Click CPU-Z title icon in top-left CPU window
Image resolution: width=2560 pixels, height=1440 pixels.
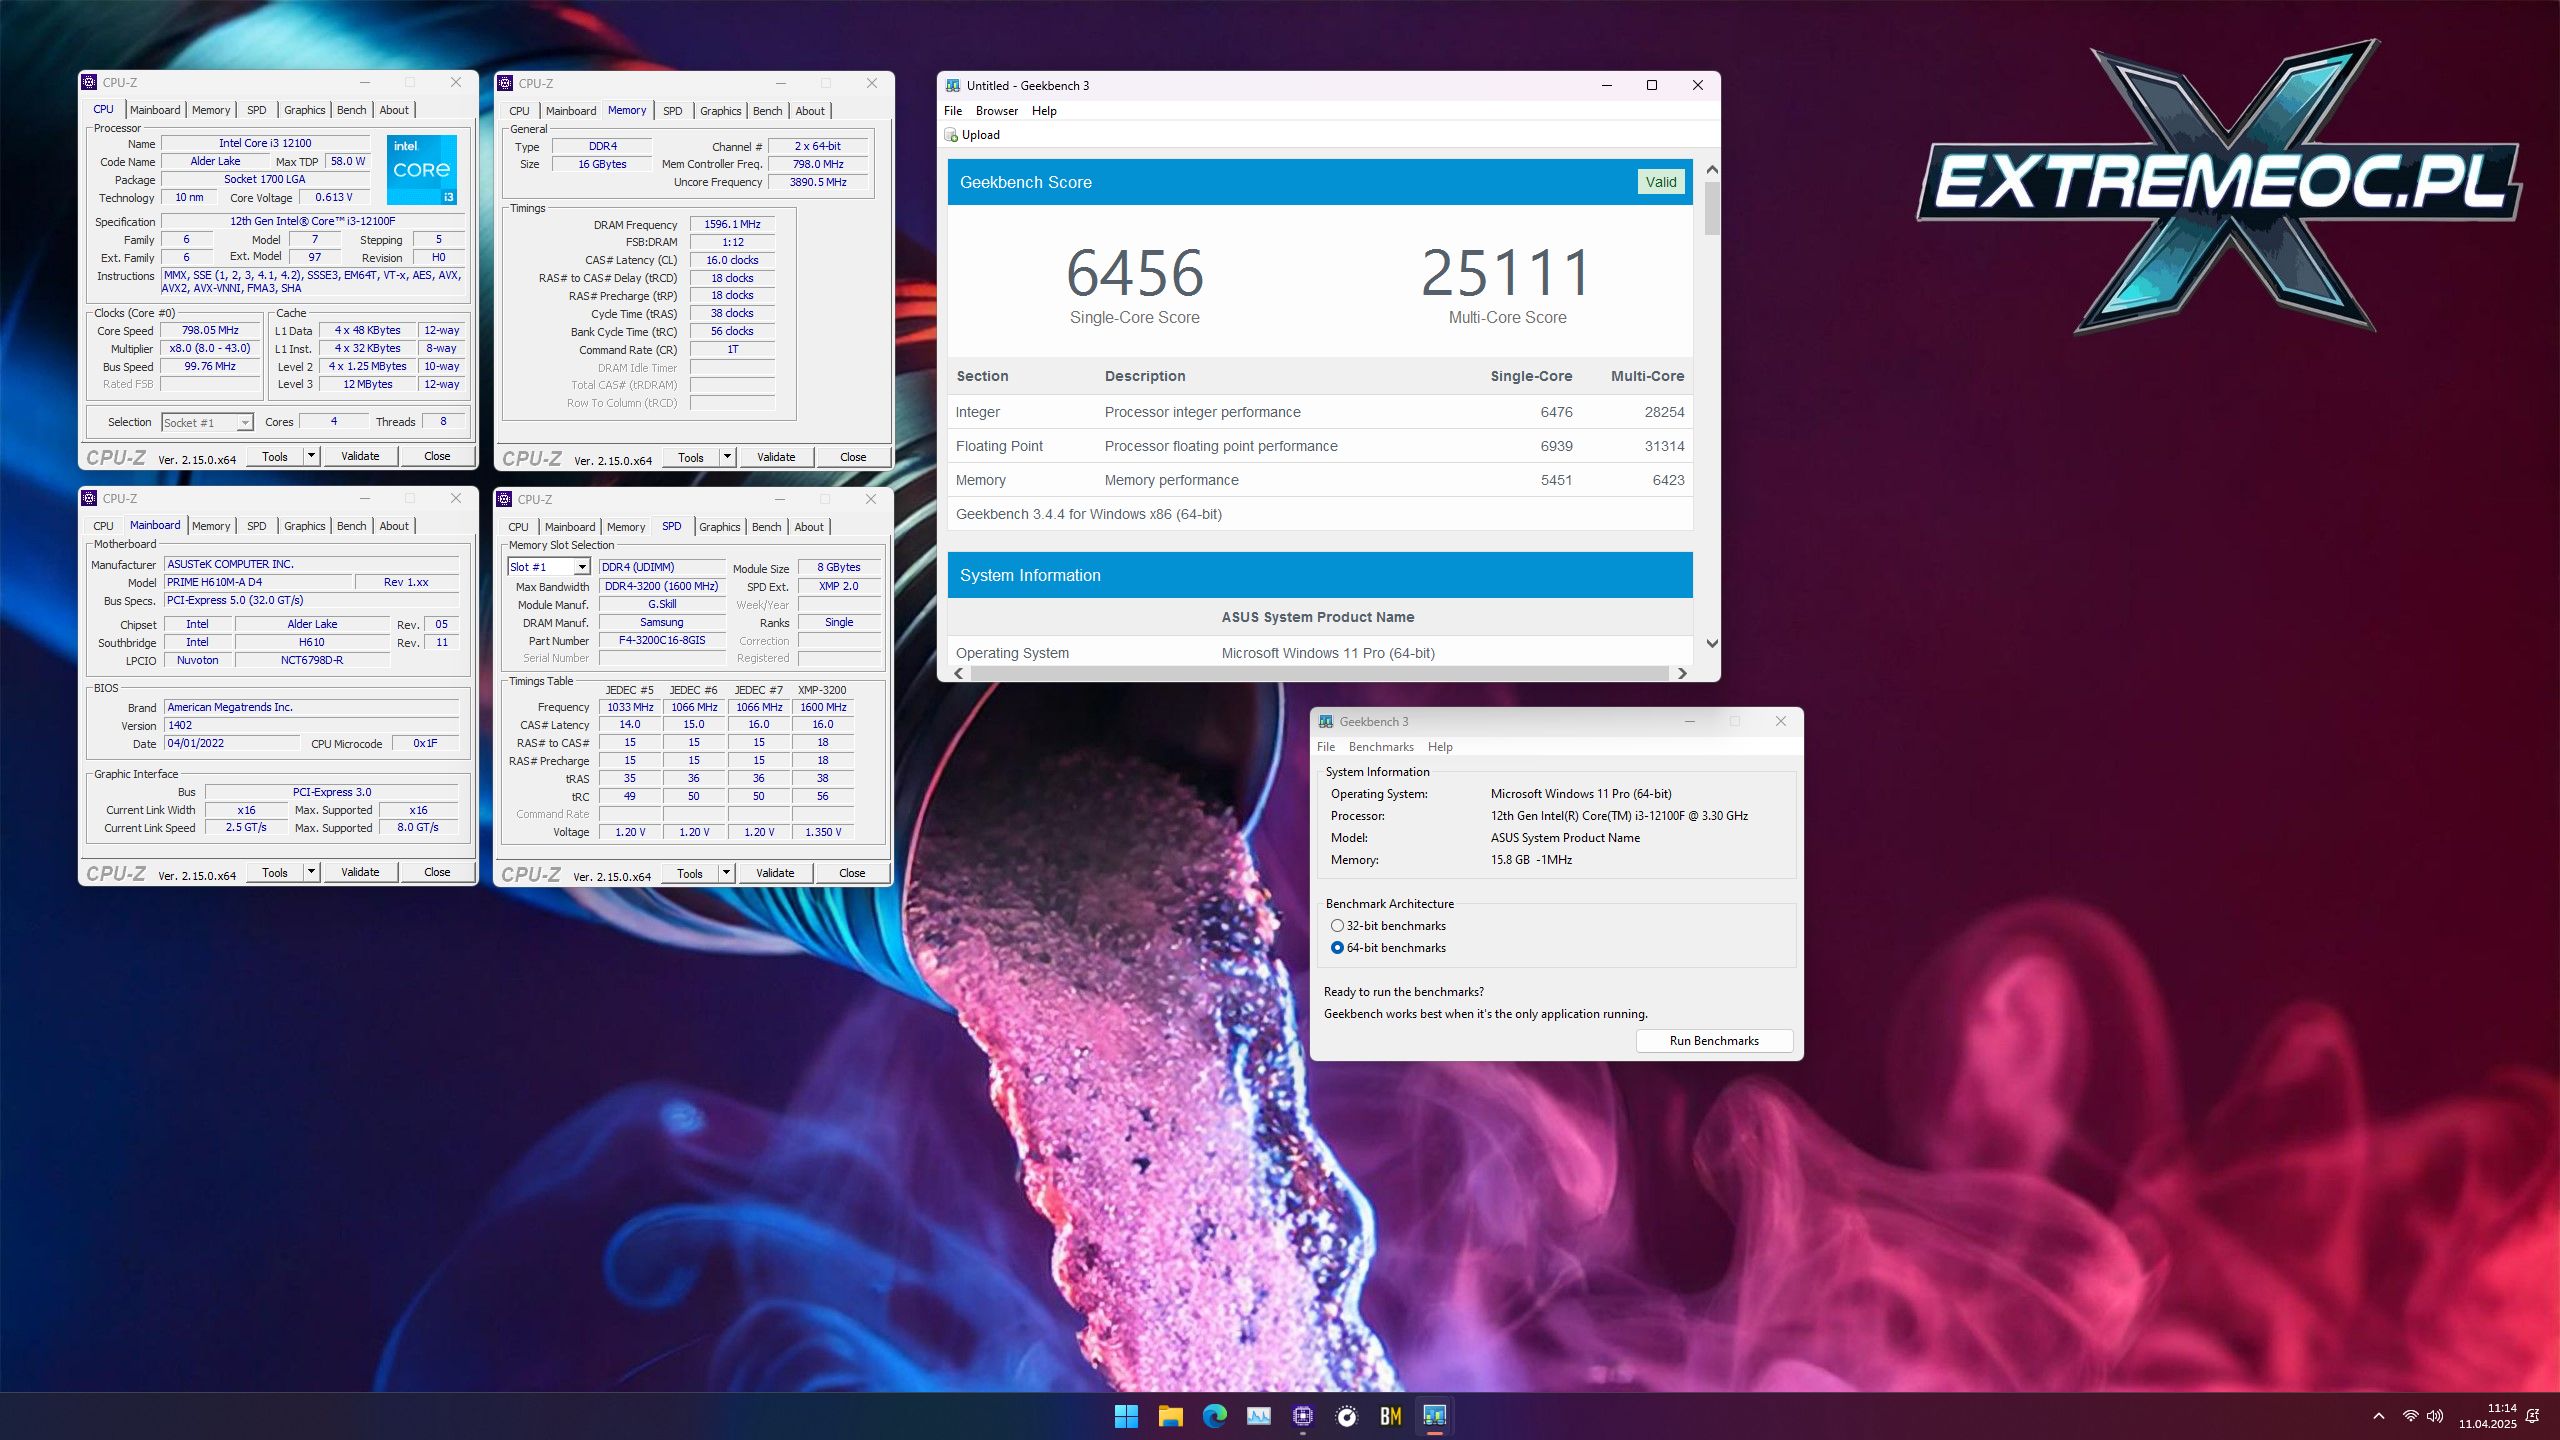point(89,83)
